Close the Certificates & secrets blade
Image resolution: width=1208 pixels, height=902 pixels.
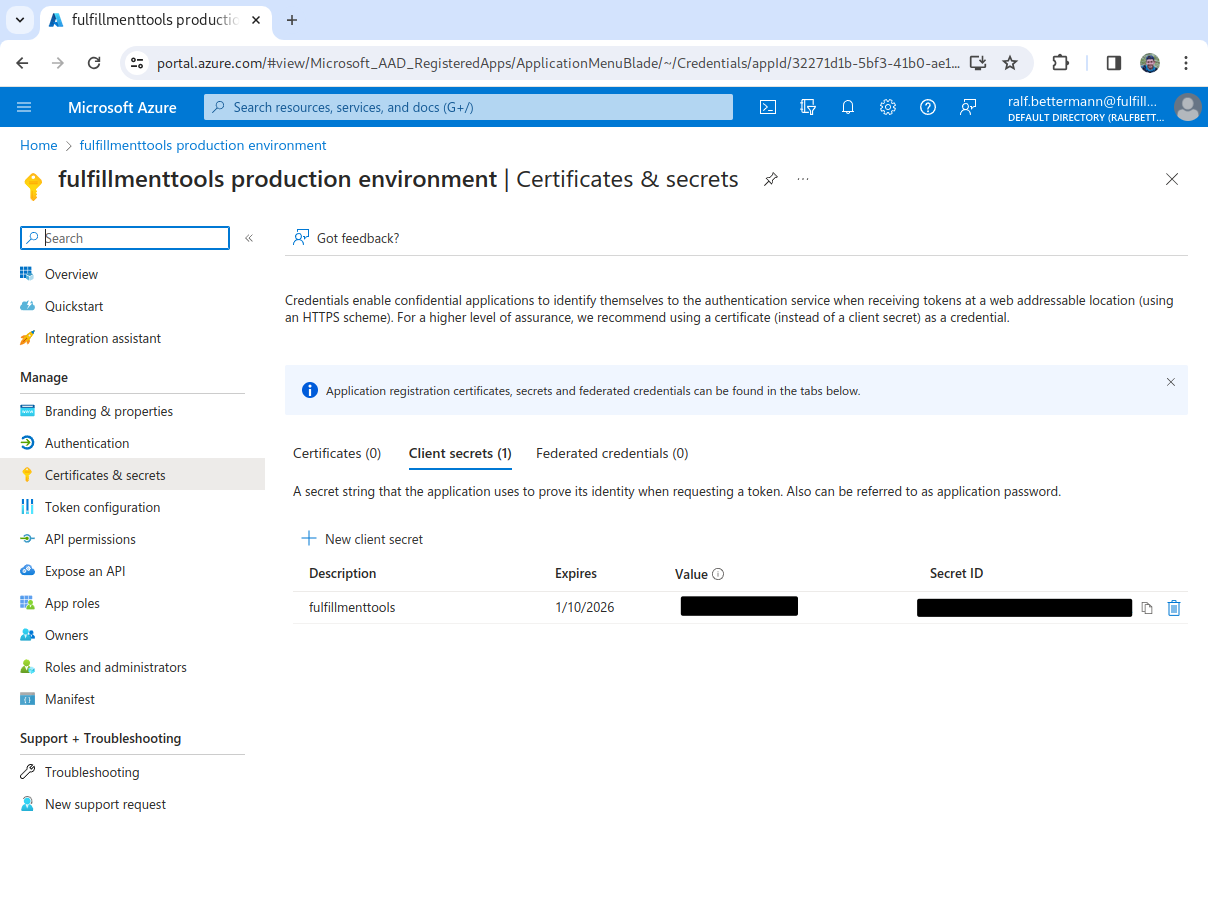[1172, 179]
